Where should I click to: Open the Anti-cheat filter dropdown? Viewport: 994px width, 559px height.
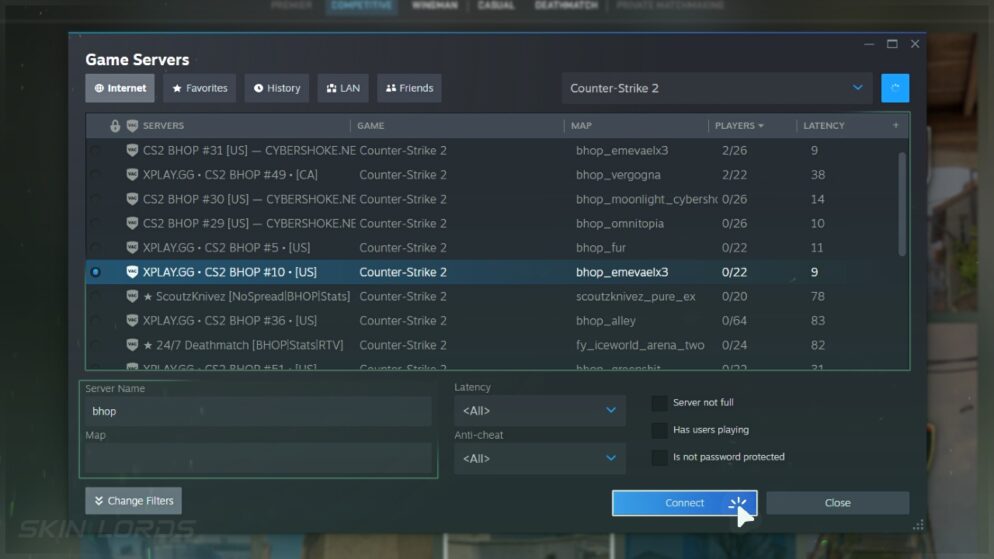(x=539, y=458)
